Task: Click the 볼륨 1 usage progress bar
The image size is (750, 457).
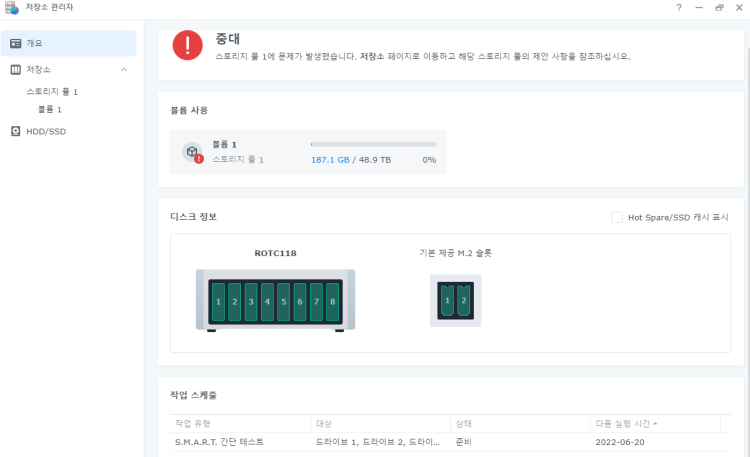Action: click(x=373, y=145)
